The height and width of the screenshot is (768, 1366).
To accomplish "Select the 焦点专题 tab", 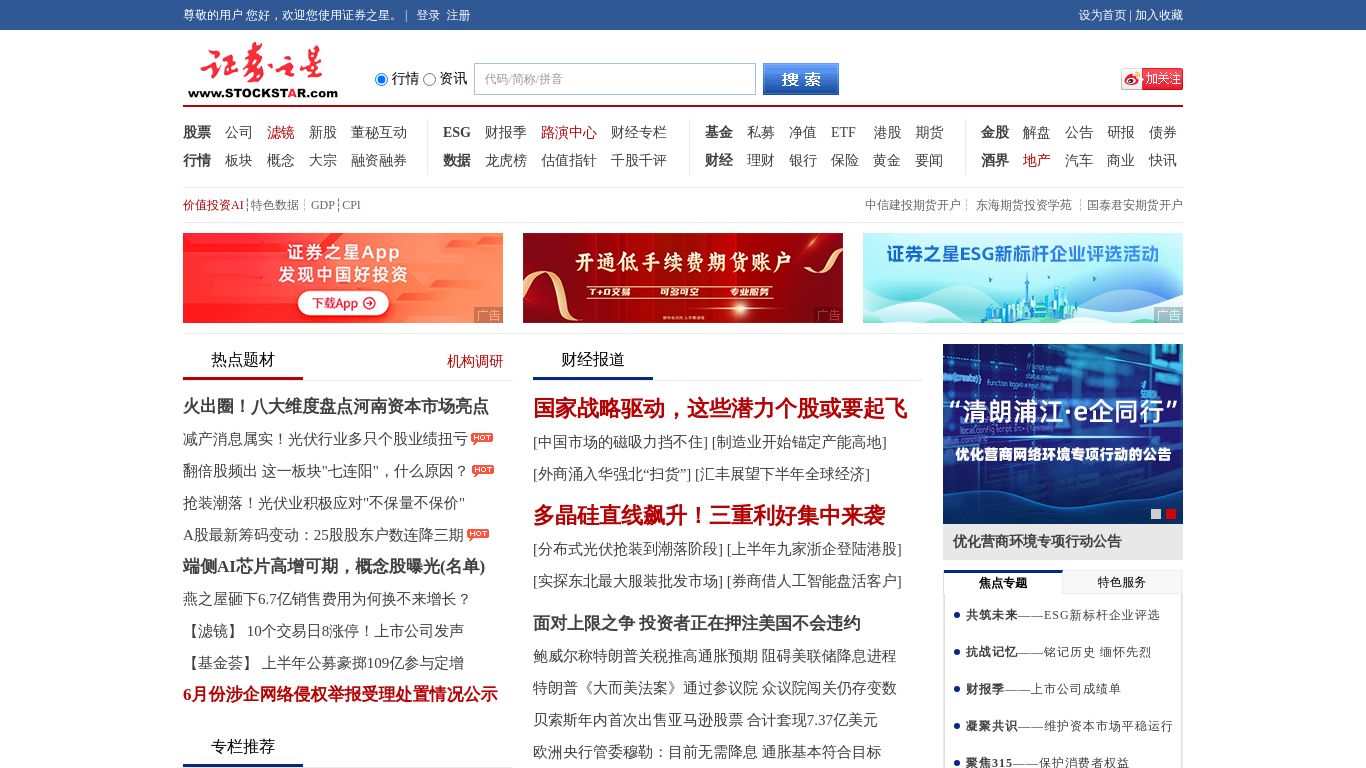I will (x=1003, y=582).
